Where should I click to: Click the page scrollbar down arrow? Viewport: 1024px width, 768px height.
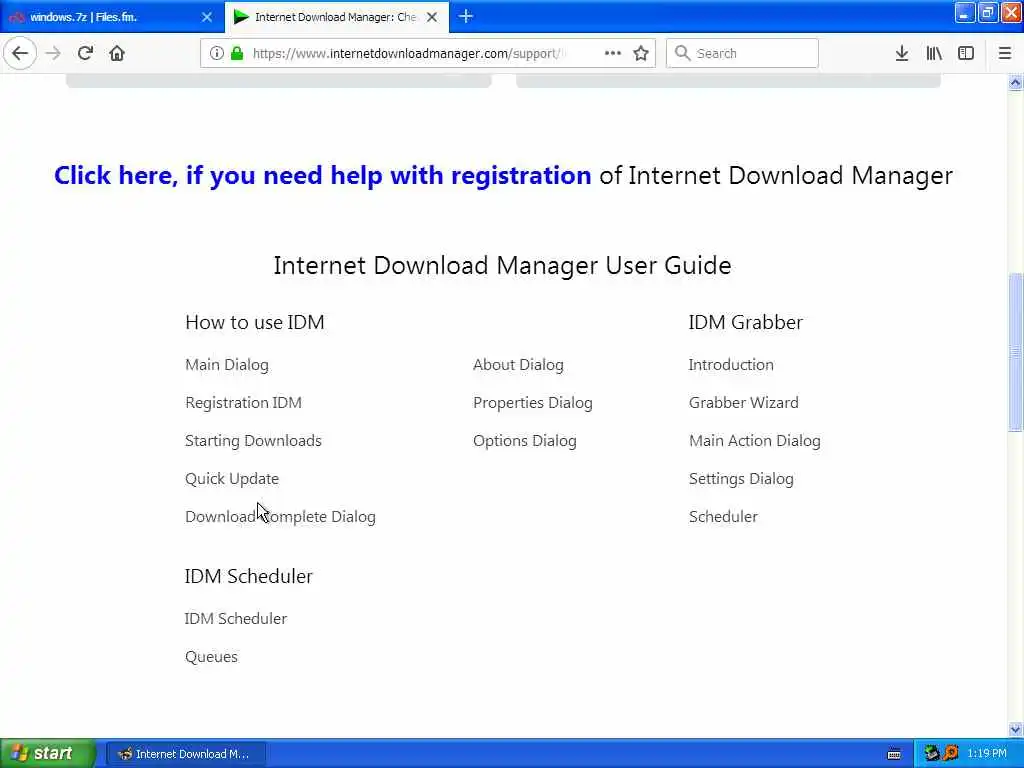[1015, 729]
